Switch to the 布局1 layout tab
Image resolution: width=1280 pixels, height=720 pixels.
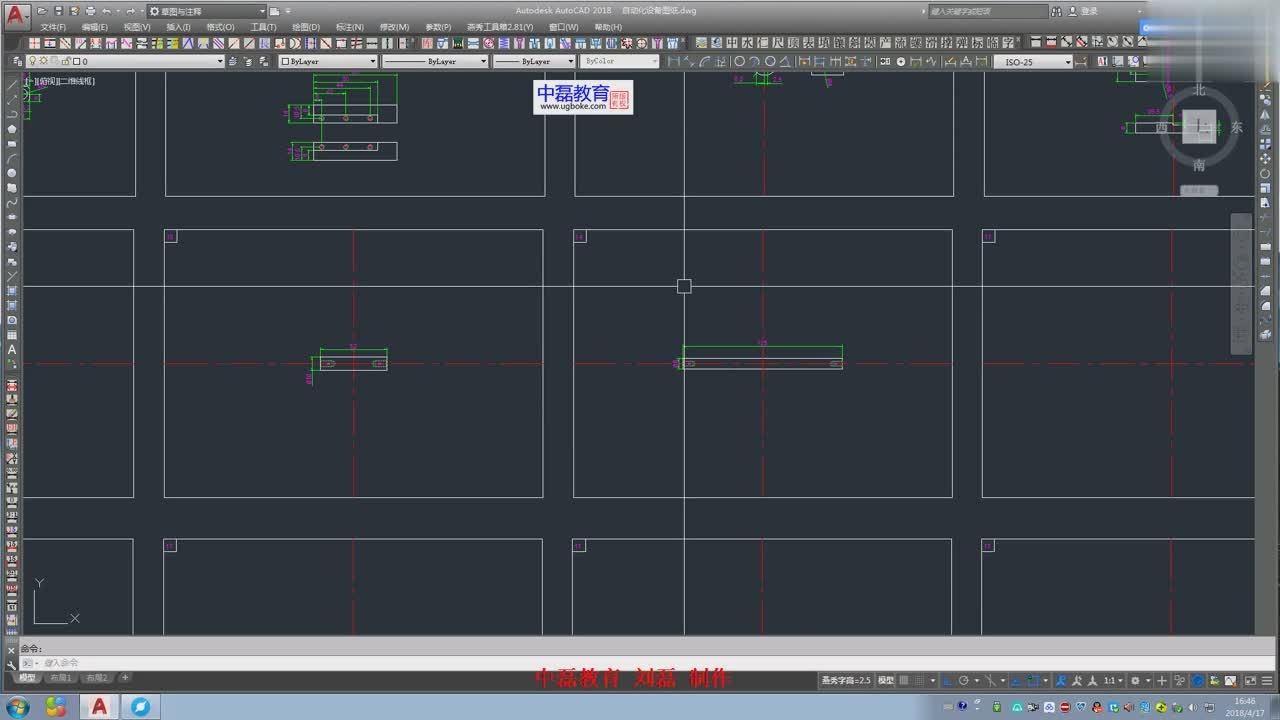click(62, 677)
